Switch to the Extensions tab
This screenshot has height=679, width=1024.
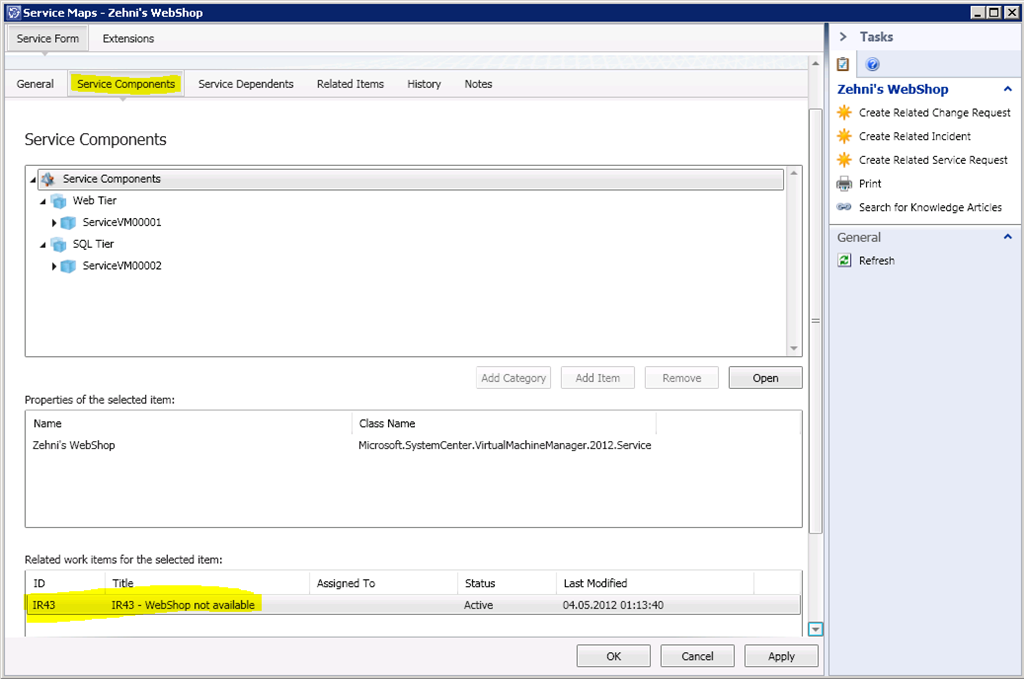128,39
